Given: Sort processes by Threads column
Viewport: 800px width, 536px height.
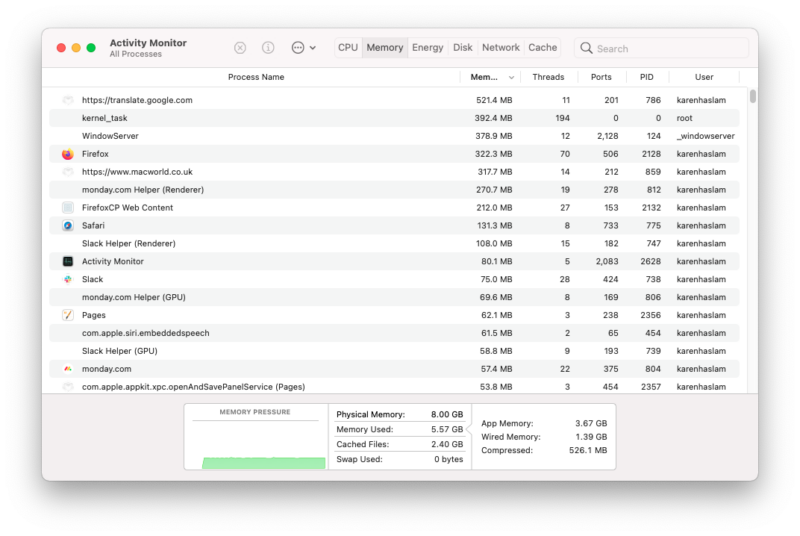Looking at the screenshot, I should pos(548,77).
